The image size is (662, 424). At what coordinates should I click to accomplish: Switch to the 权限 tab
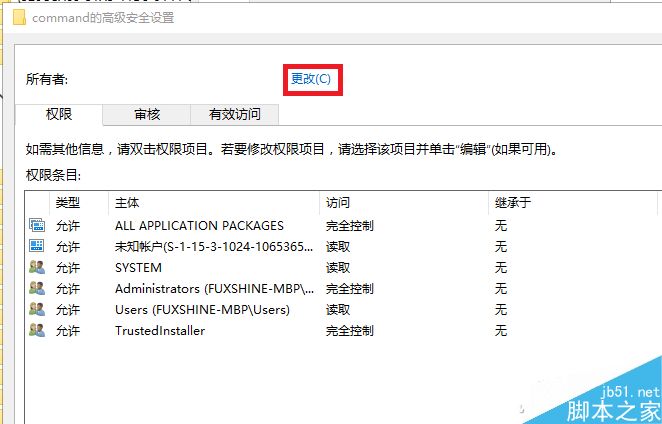59,114
